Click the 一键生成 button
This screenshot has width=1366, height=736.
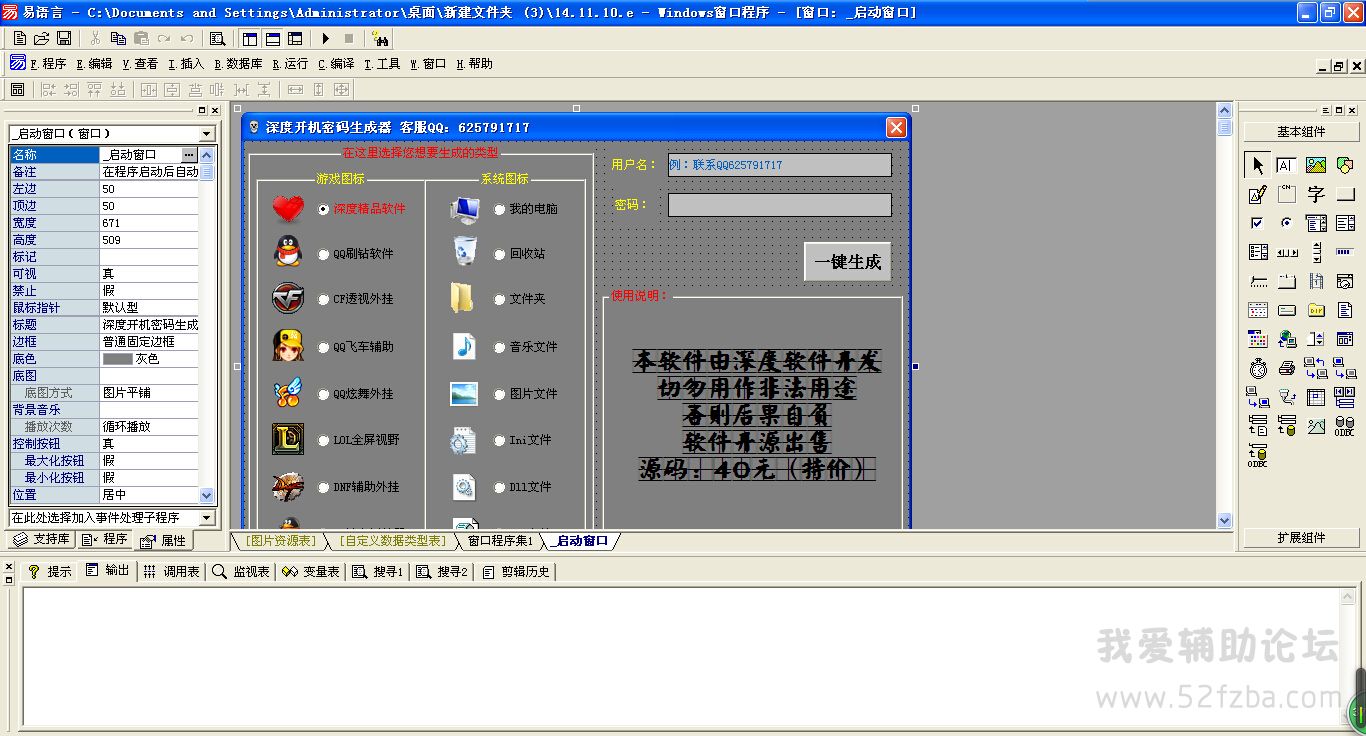tap(847, 262)
